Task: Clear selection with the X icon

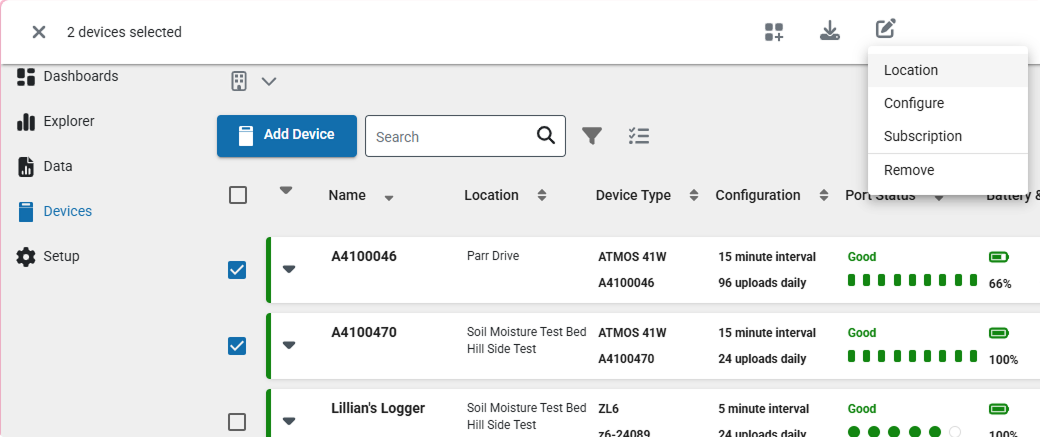Action: coord(38,32)
